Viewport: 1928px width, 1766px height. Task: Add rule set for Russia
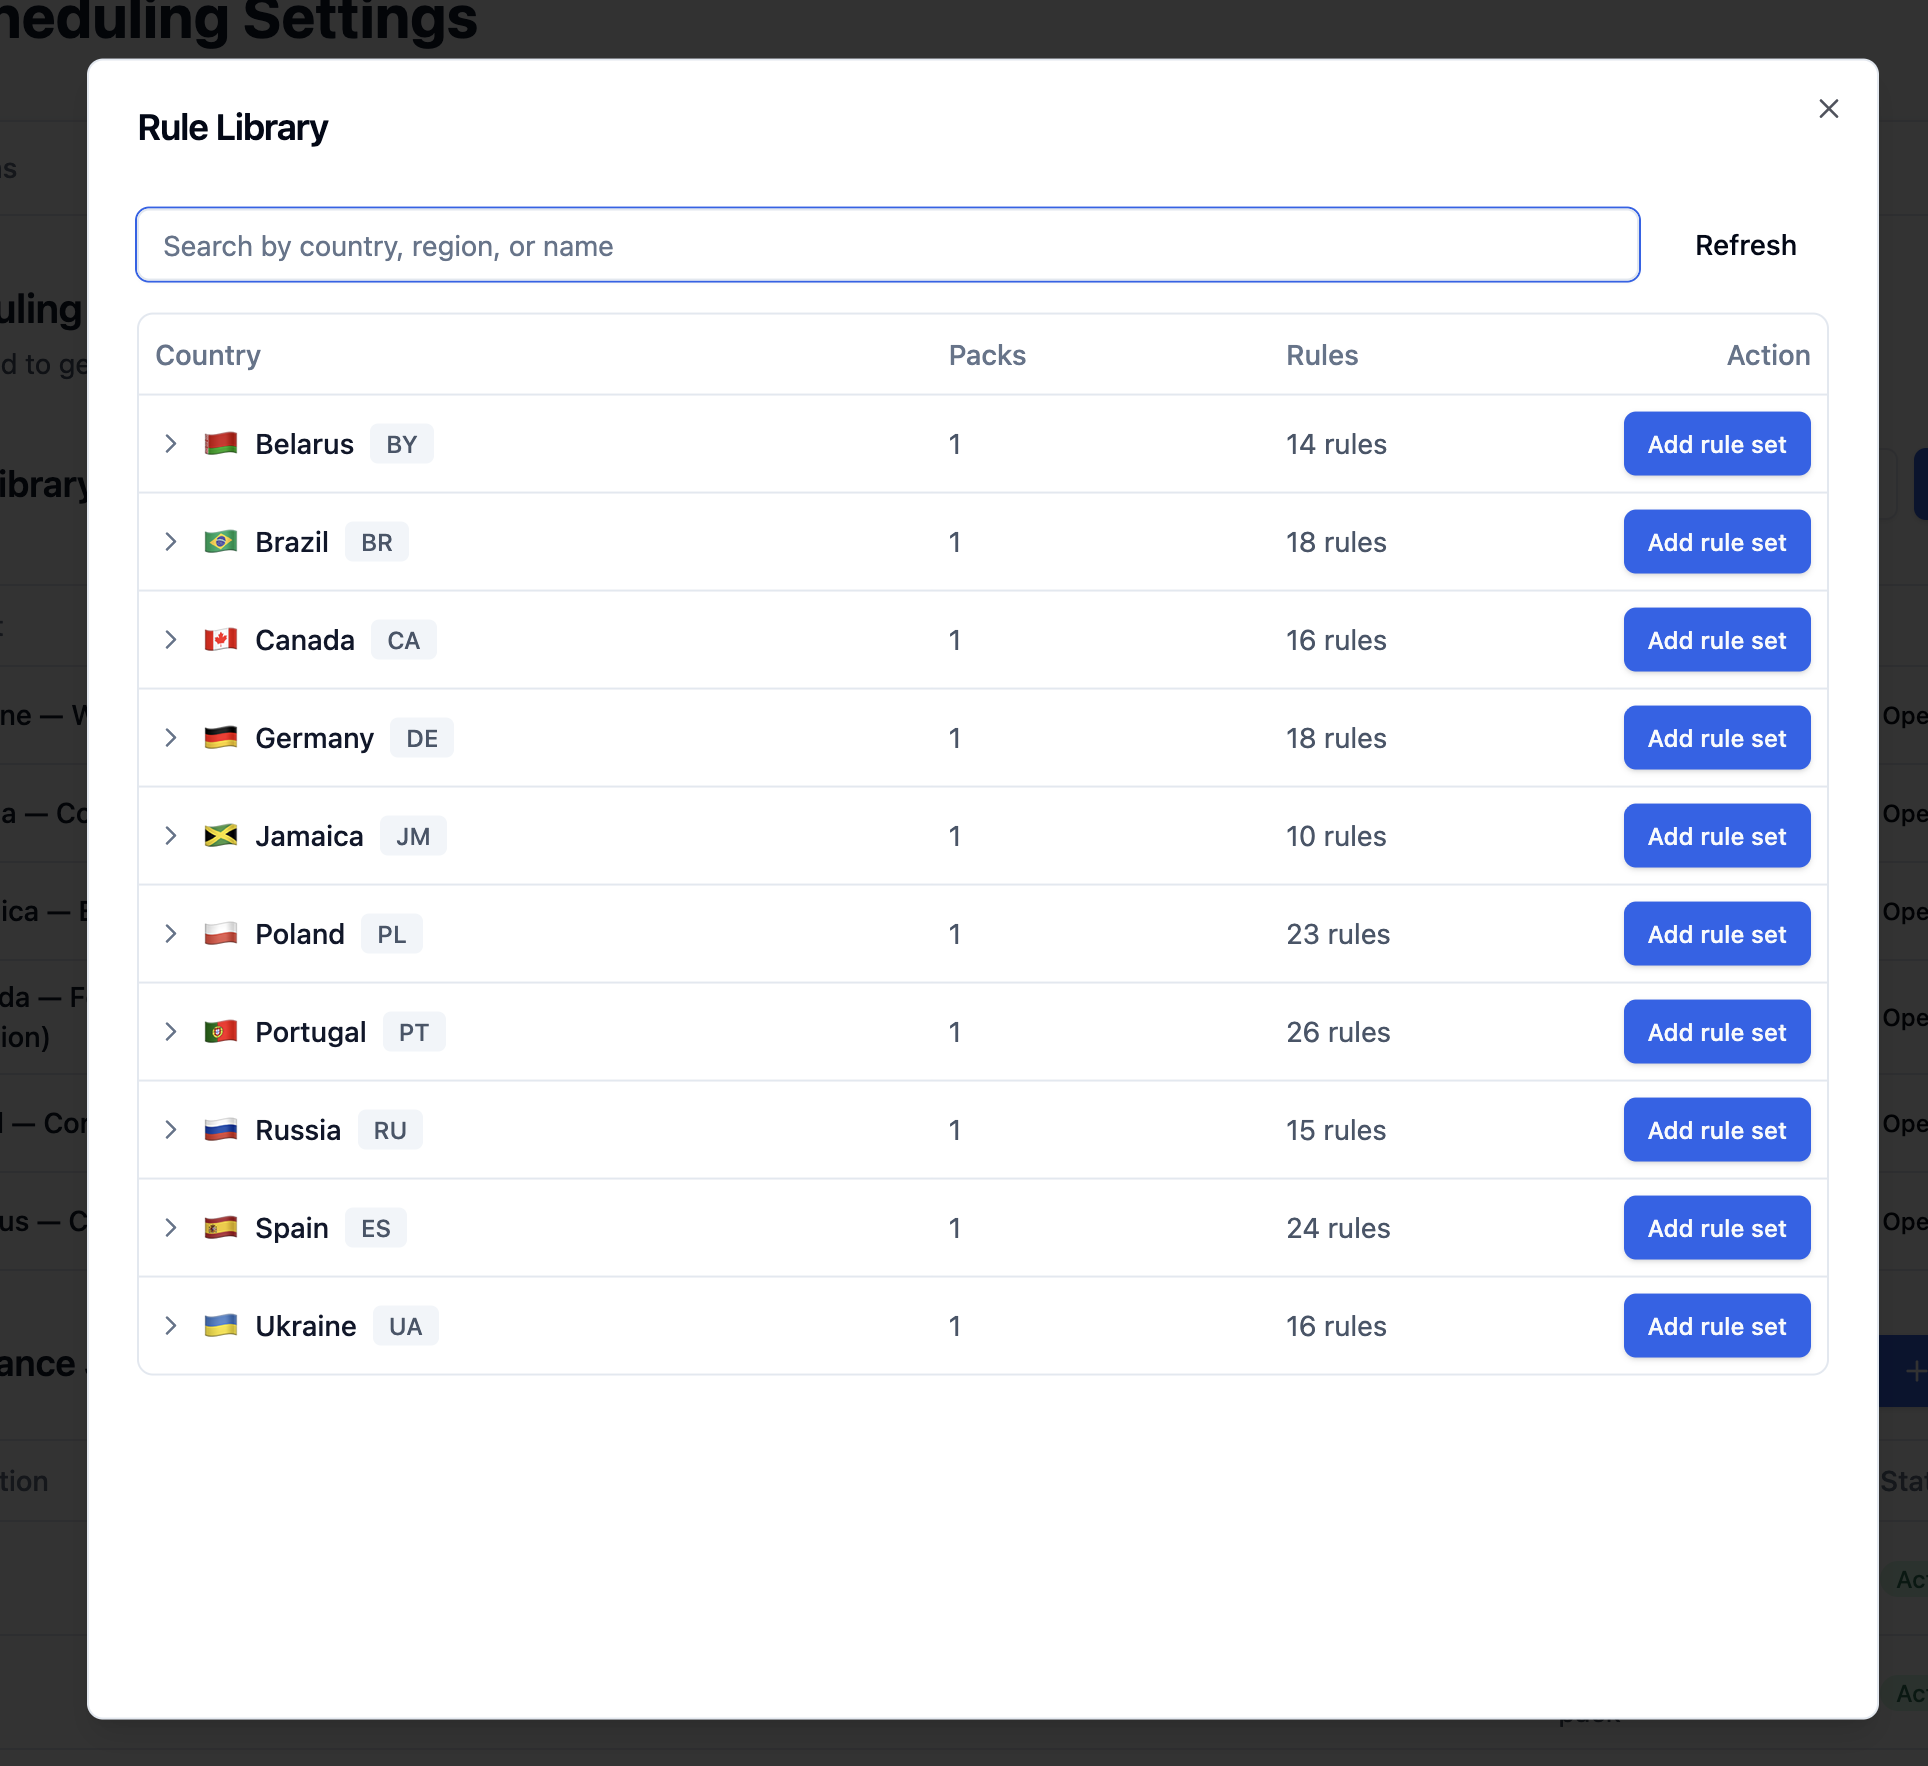tap(1716, 1130)
